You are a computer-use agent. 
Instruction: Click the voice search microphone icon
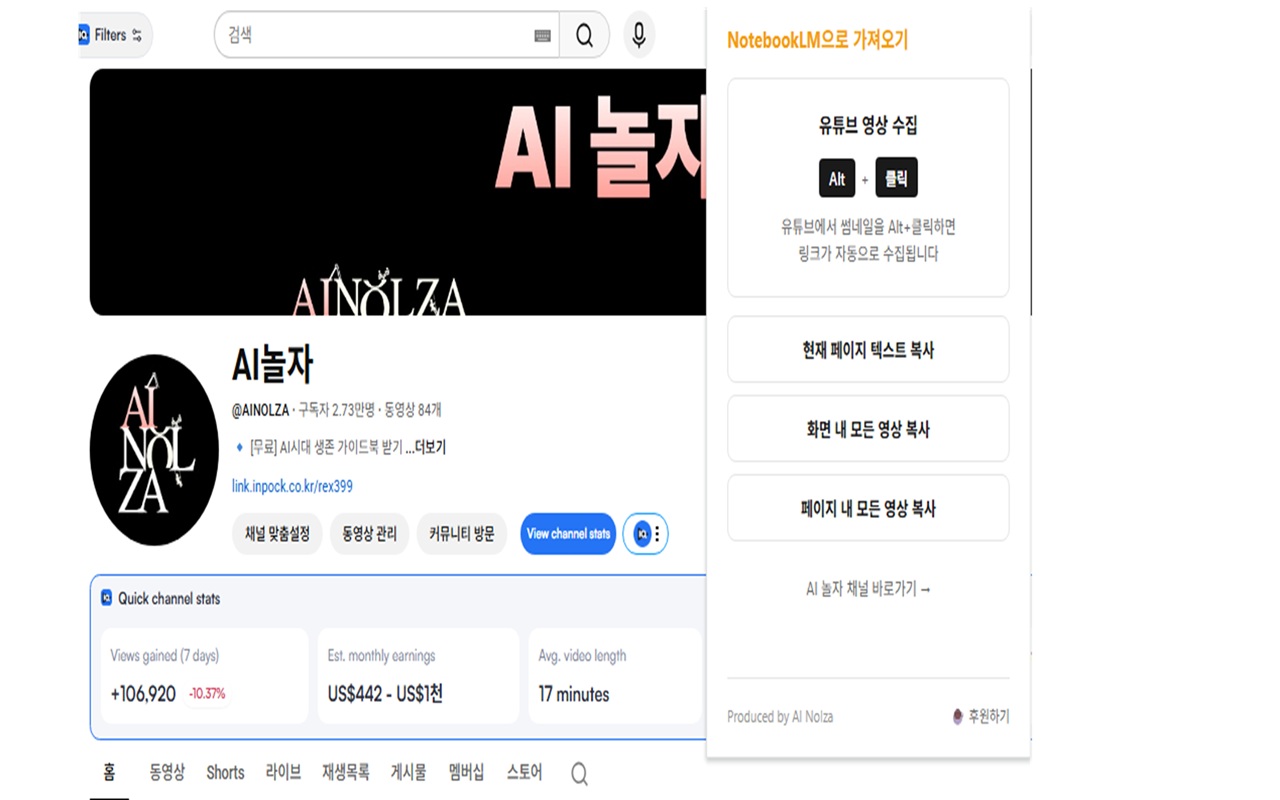pyautogui.click(x=638, y=36)
